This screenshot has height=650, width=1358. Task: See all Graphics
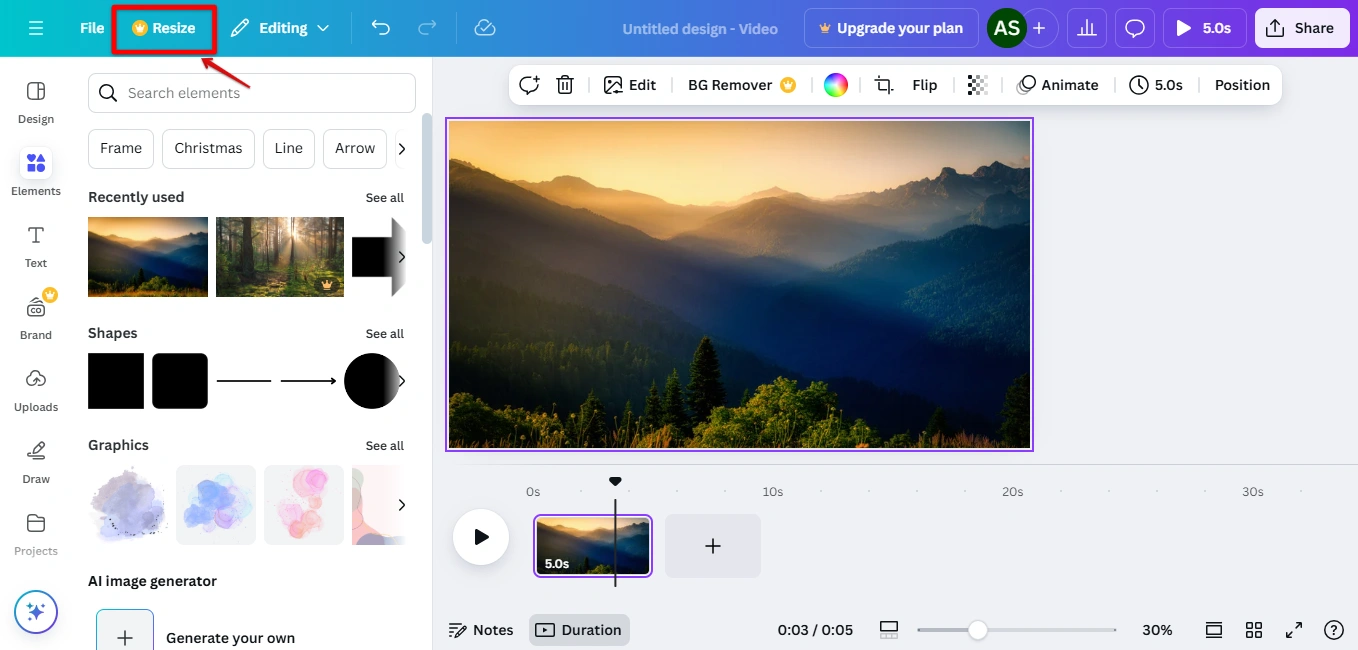[384, 446]
